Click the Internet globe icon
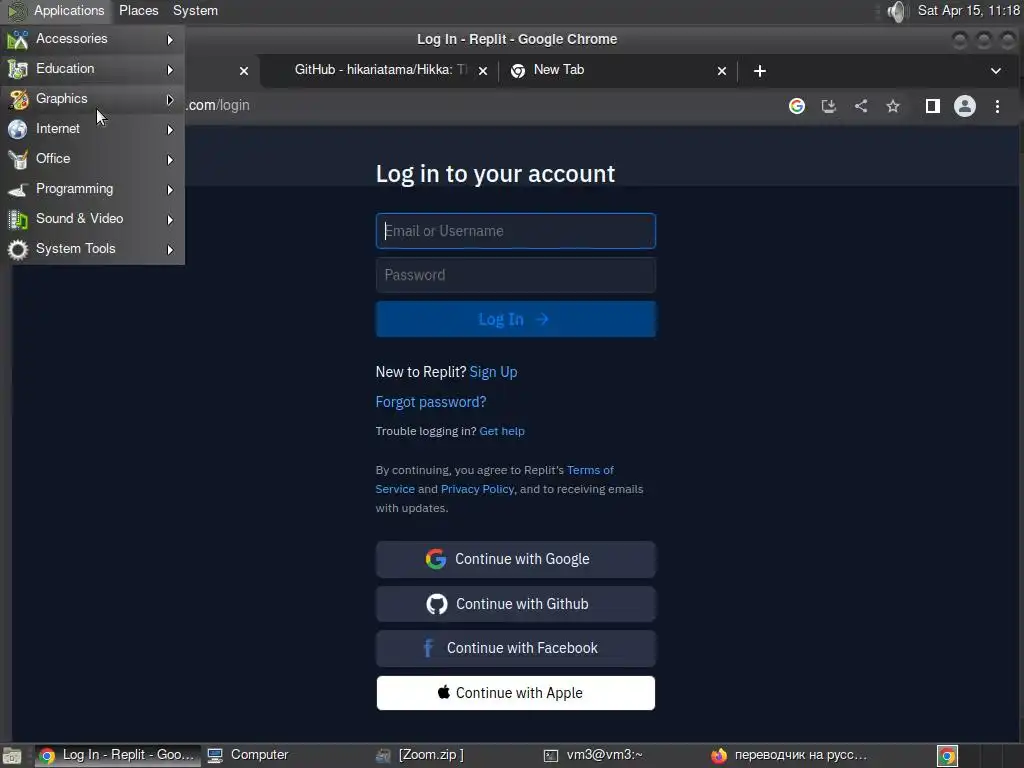The height and width of the screenshot is (768, 1024). [18, 129]
